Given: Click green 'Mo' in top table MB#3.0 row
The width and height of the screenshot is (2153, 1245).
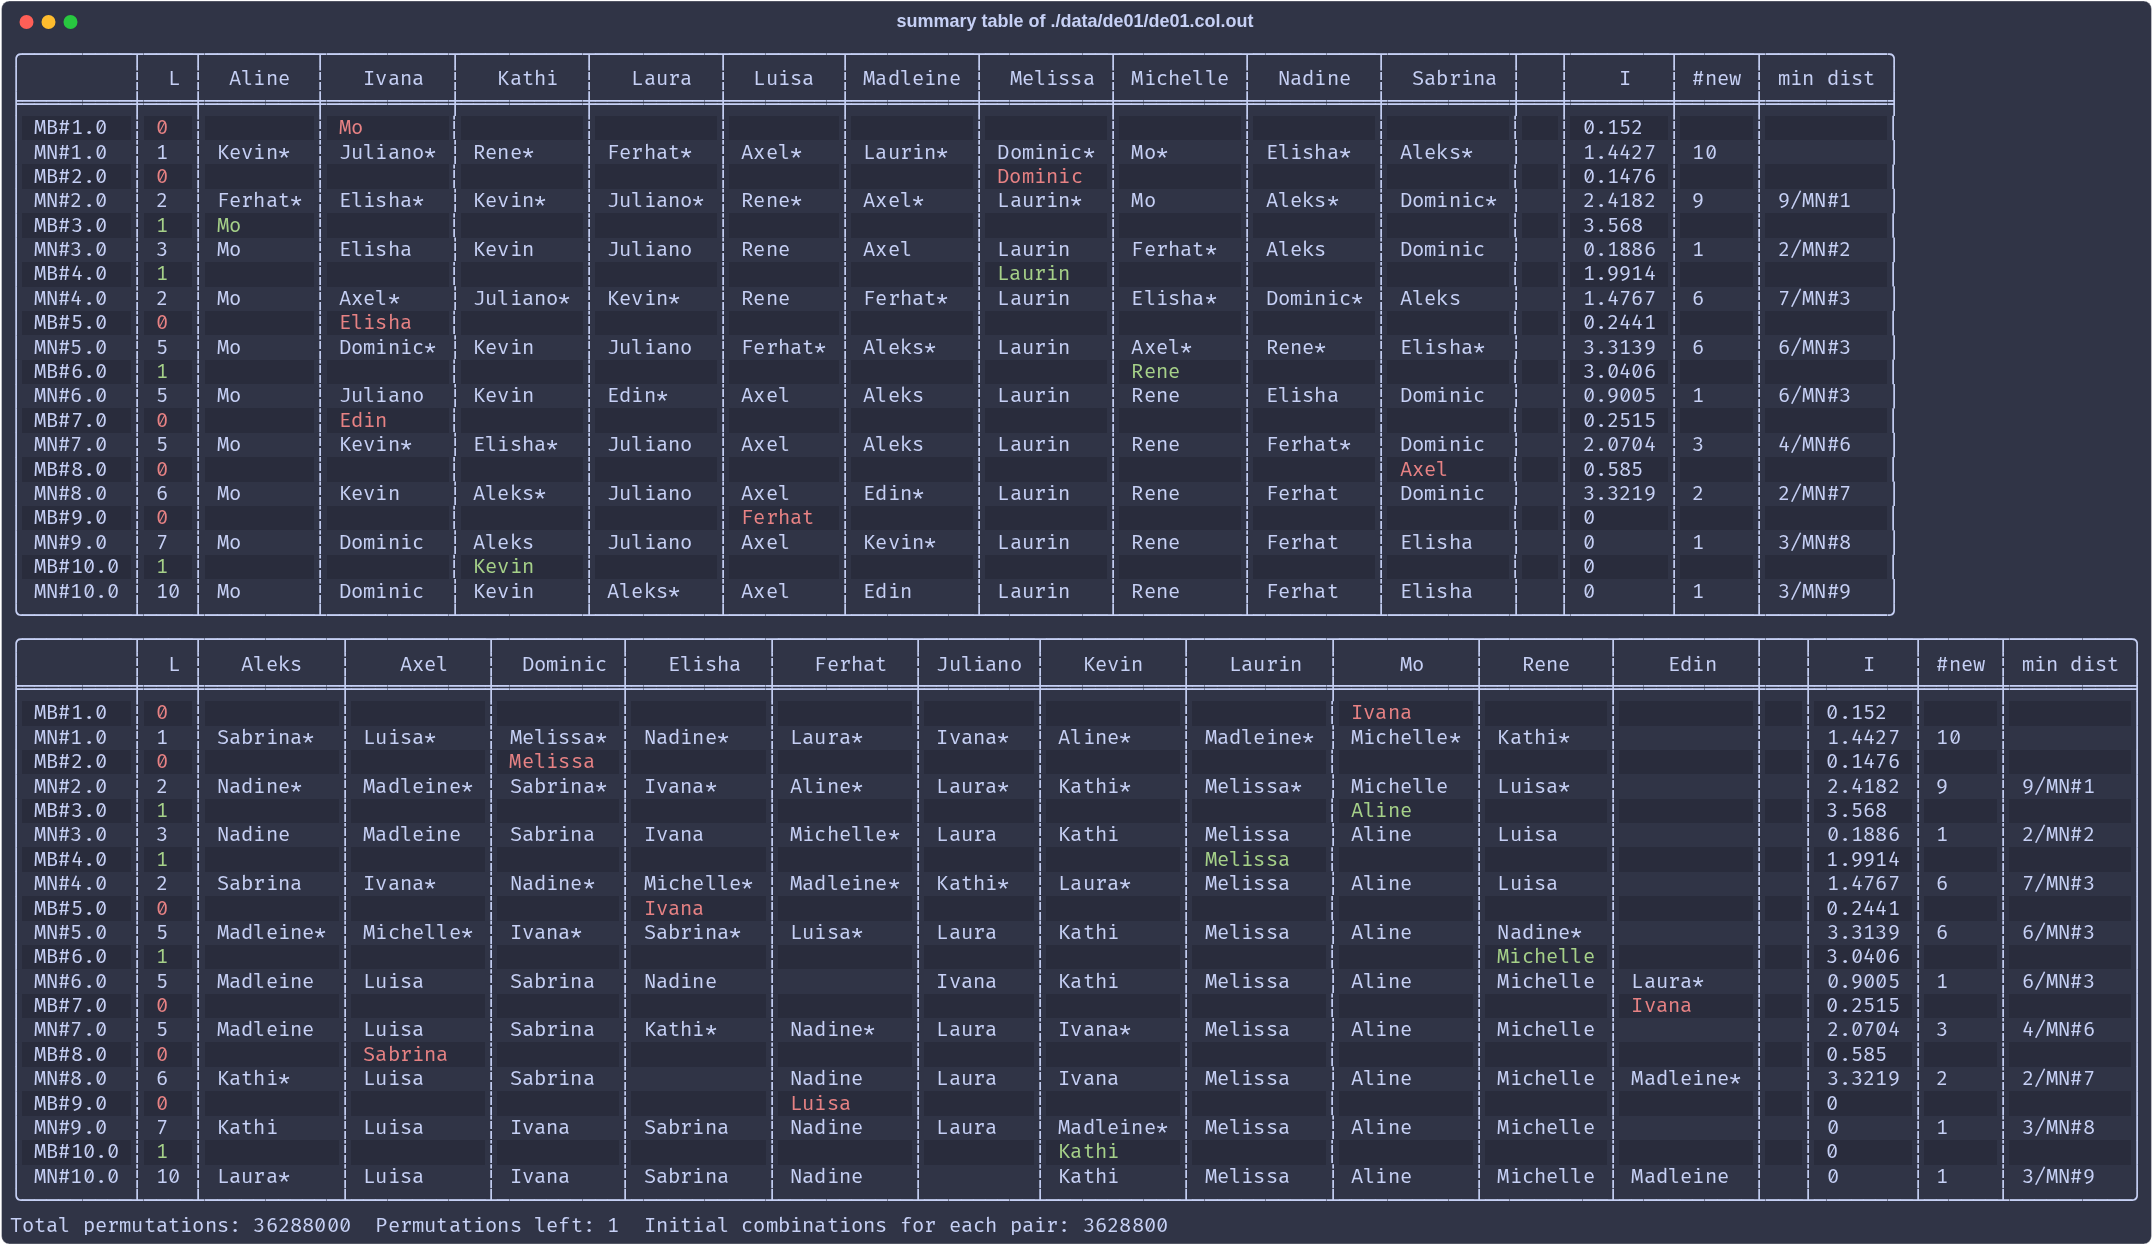Looking at the screenshot, I should [228, 225].
